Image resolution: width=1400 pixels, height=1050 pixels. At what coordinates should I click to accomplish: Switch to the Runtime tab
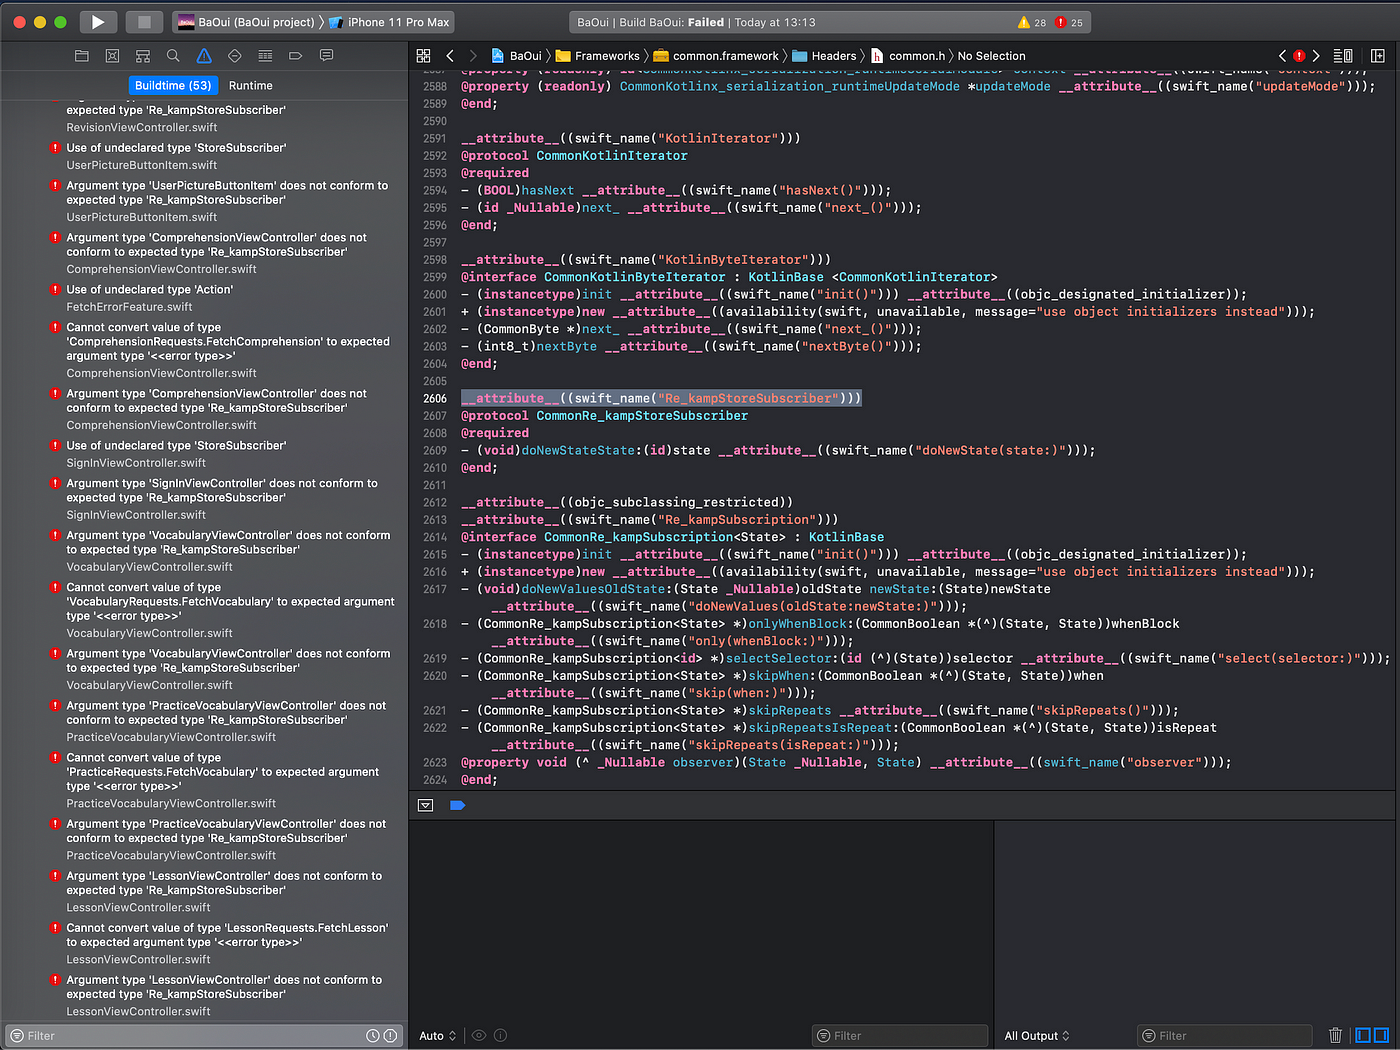pos(250,86)
